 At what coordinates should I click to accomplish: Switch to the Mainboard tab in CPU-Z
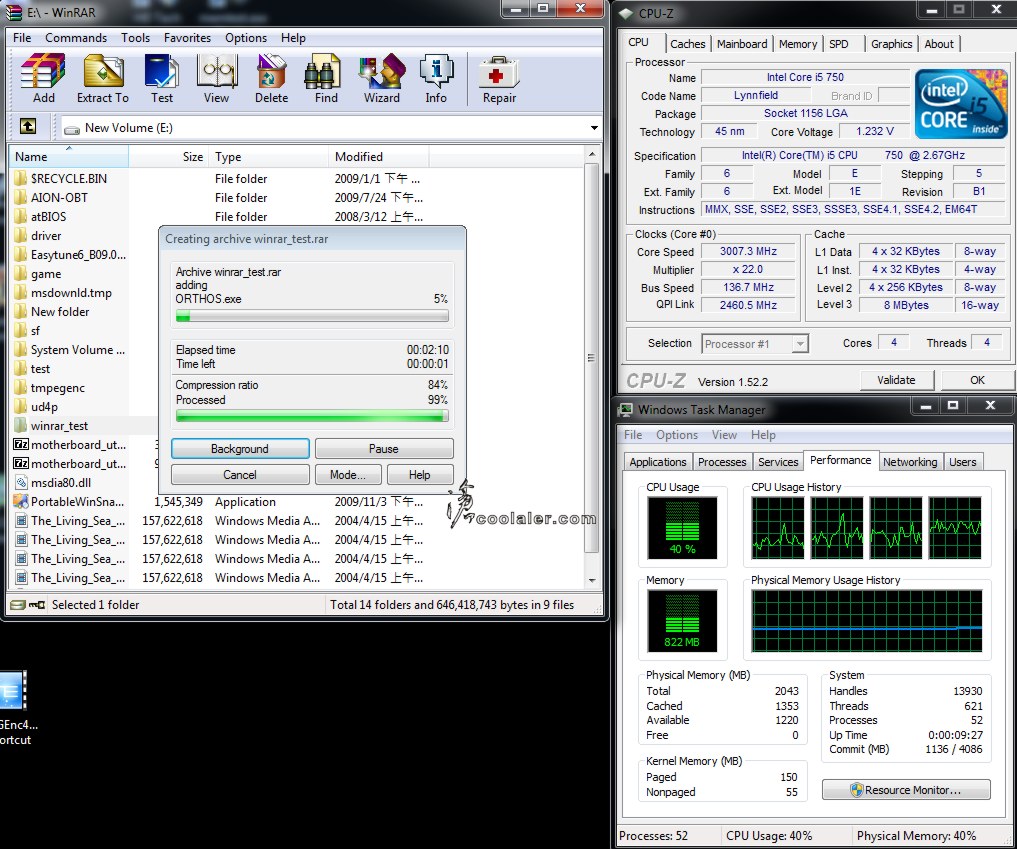tap(742, 43)
